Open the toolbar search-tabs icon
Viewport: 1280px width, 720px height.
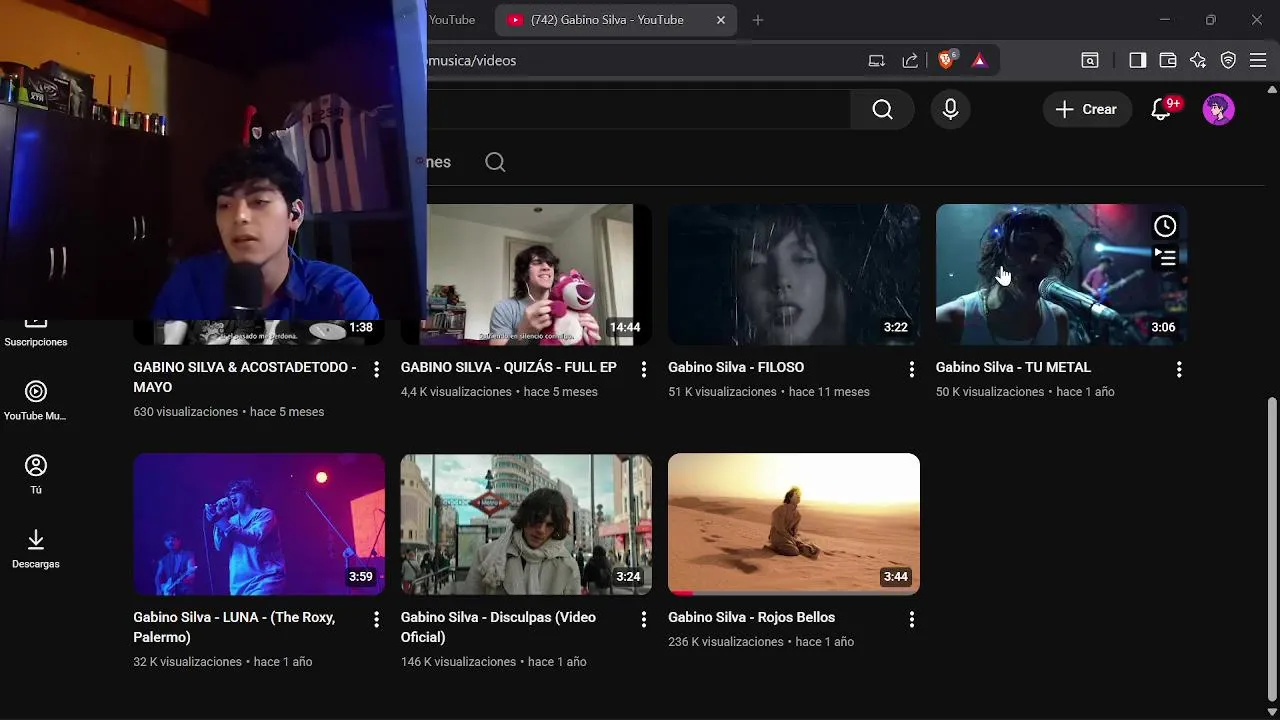1090,61
